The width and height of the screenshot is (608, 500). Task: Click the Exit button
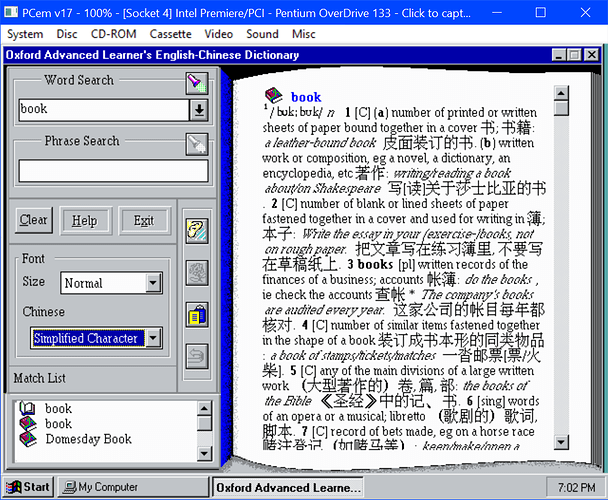144,221
